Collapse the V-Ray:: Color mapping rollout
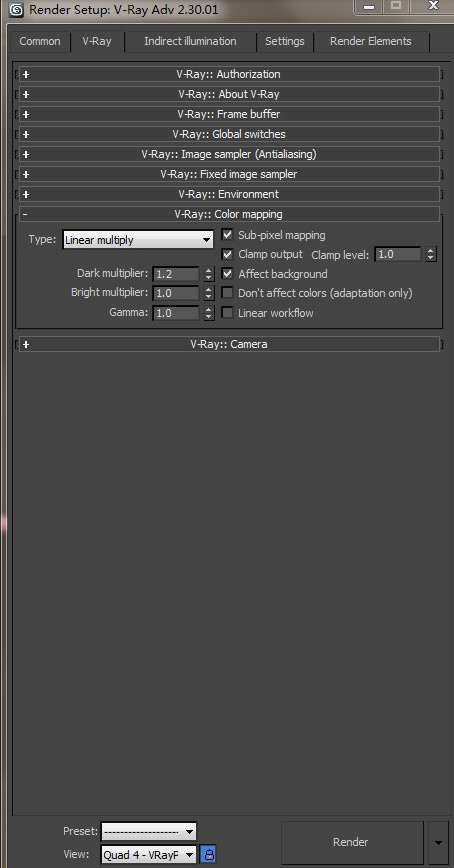454x868 pixels. pyautogui.click(x=229, y=214)
